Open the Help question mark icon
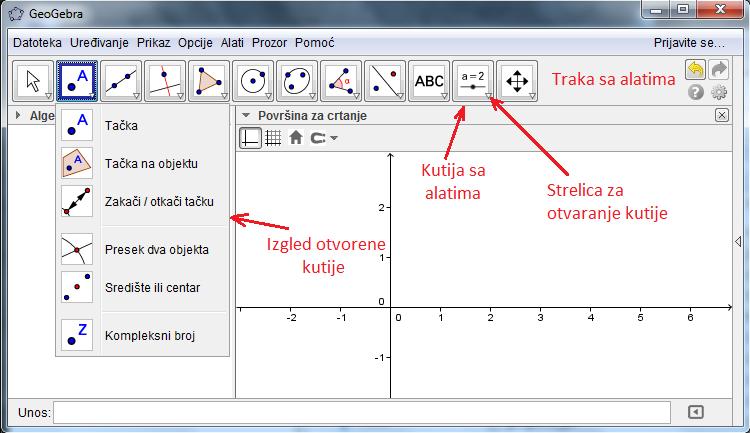This screenshot has width=750, height=433. coord(696,91)
